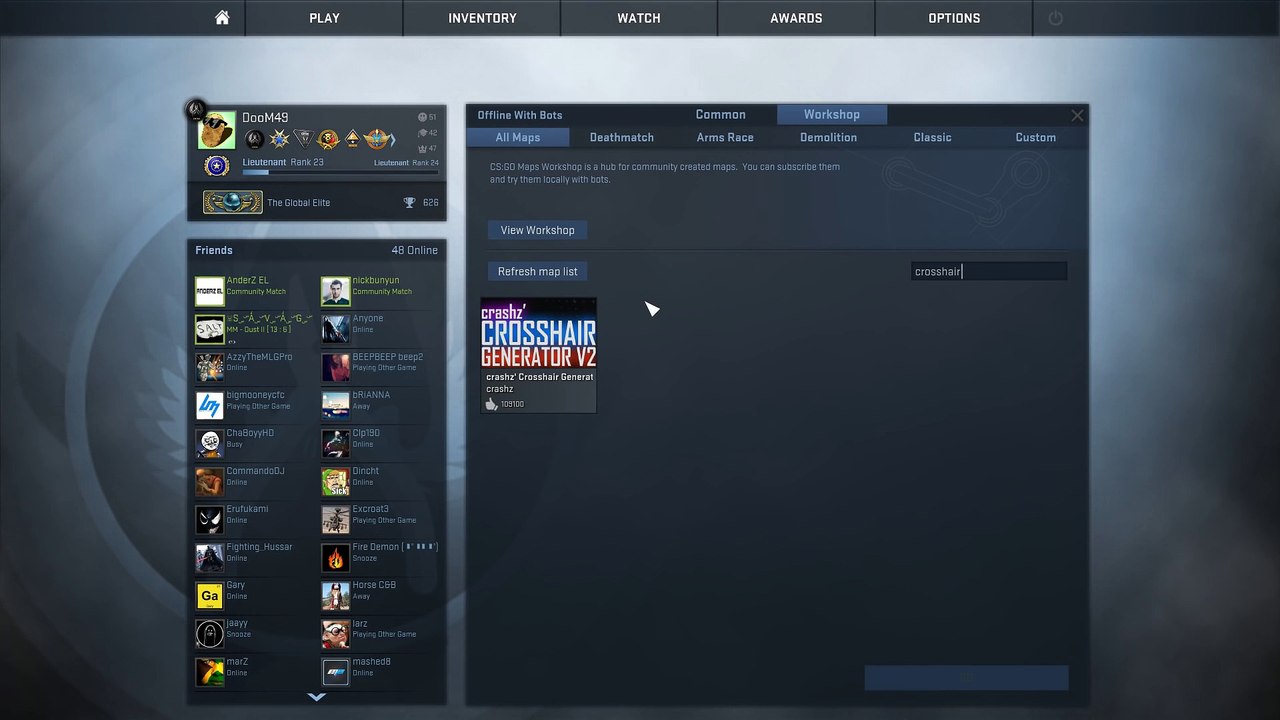Click the View Workshop button

point(538,230)
